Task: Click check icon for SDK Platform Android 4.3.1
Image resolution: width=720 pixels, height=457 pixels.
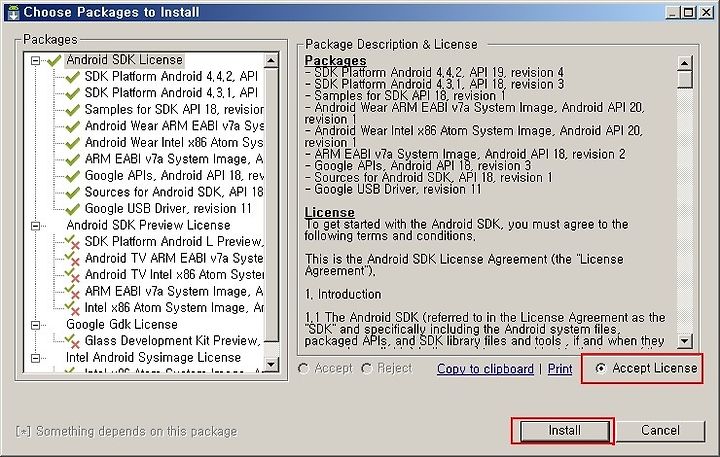Action: [73, 93]
